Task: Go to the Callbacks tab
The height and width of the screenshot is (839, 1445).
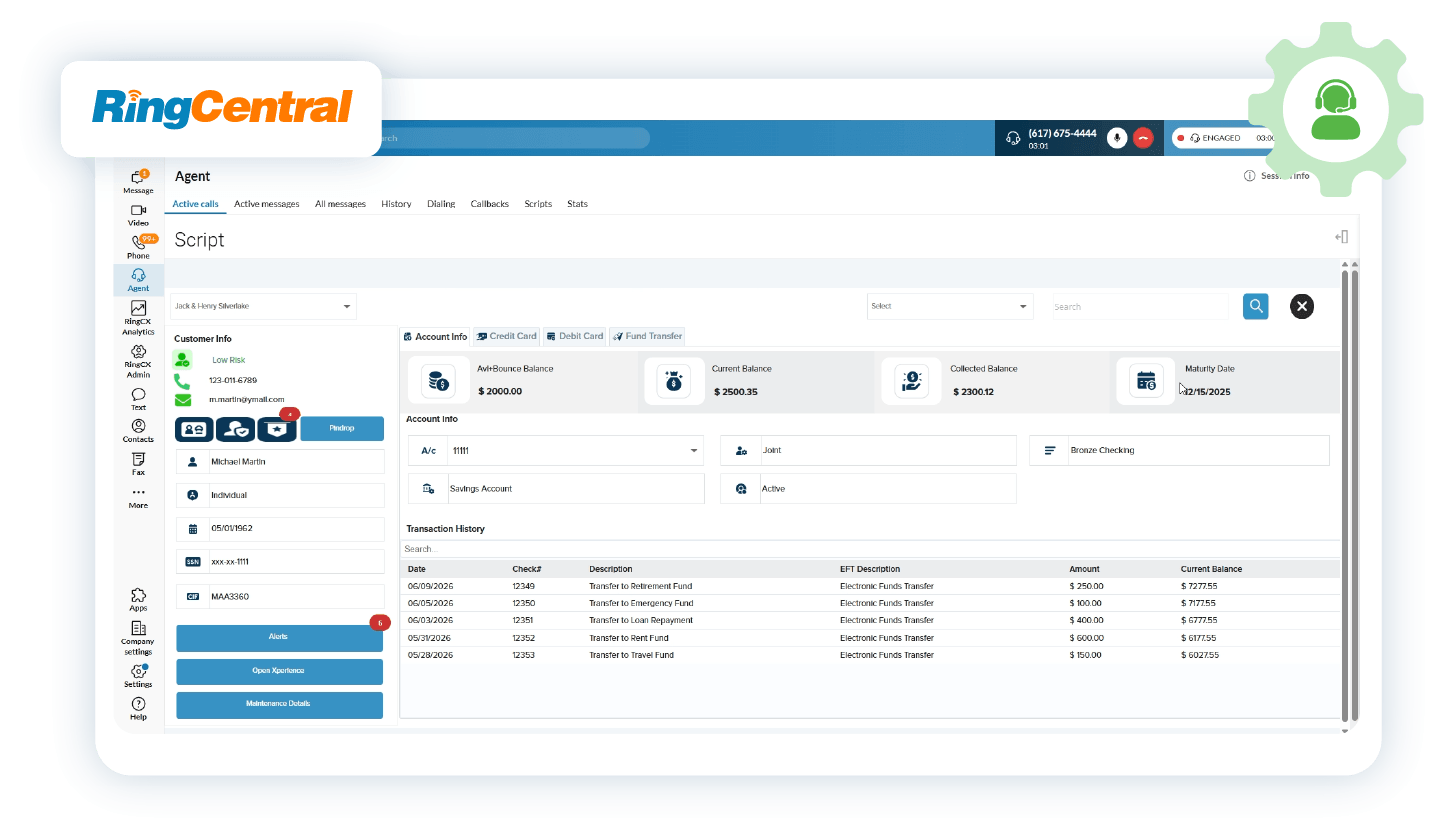Action: 490,204
